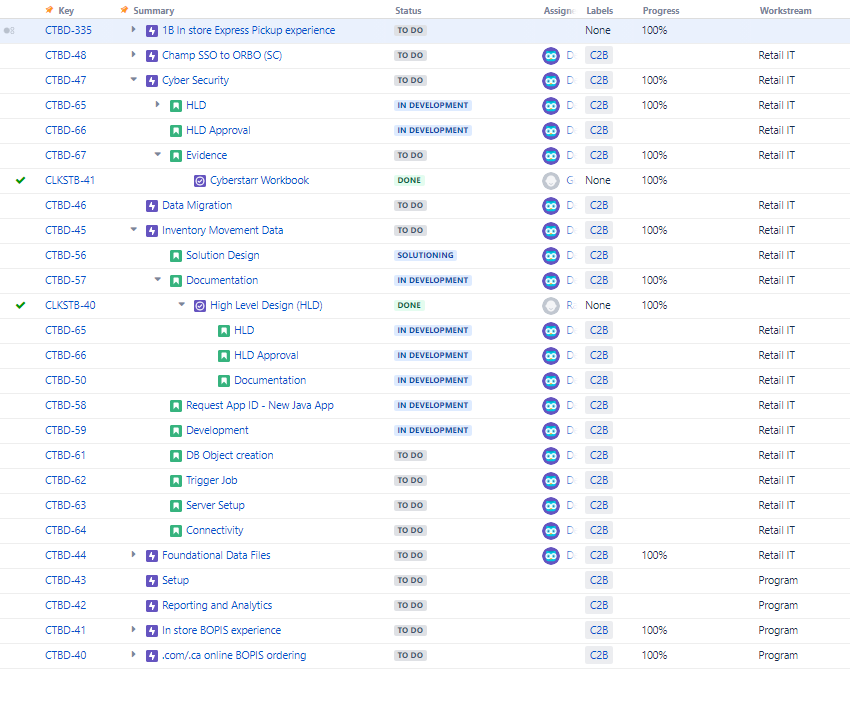Click IN DEVELOPMENT status on HLD Approval CTBD-66 under Cyber Security

(433, 131)
